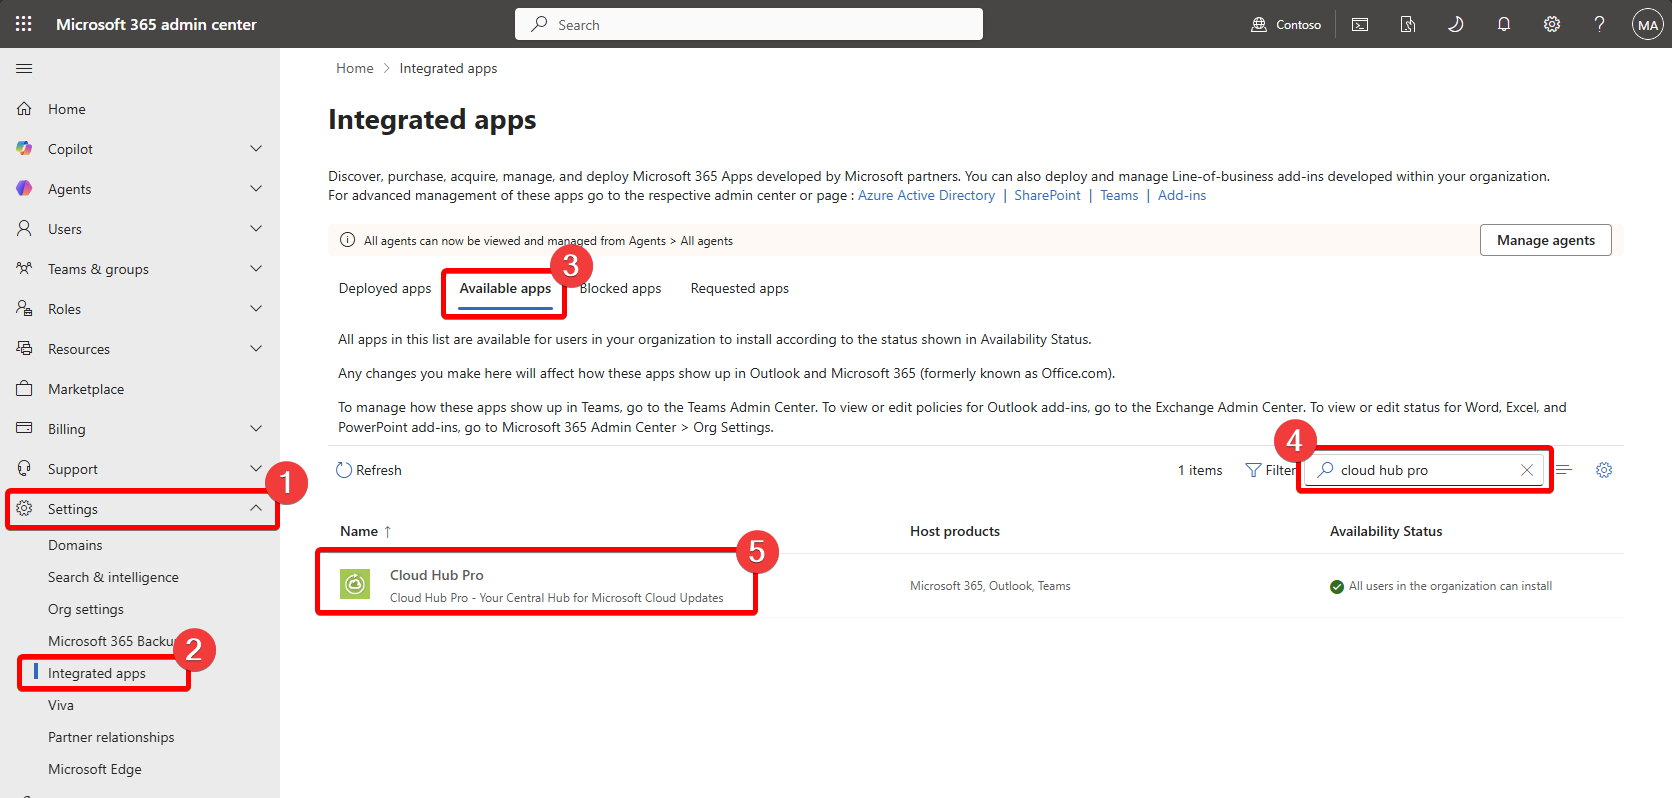Click the info icon in agents banner
Image resolution: width=1672 pixels, height=798 pixels.
coord(347,240)
